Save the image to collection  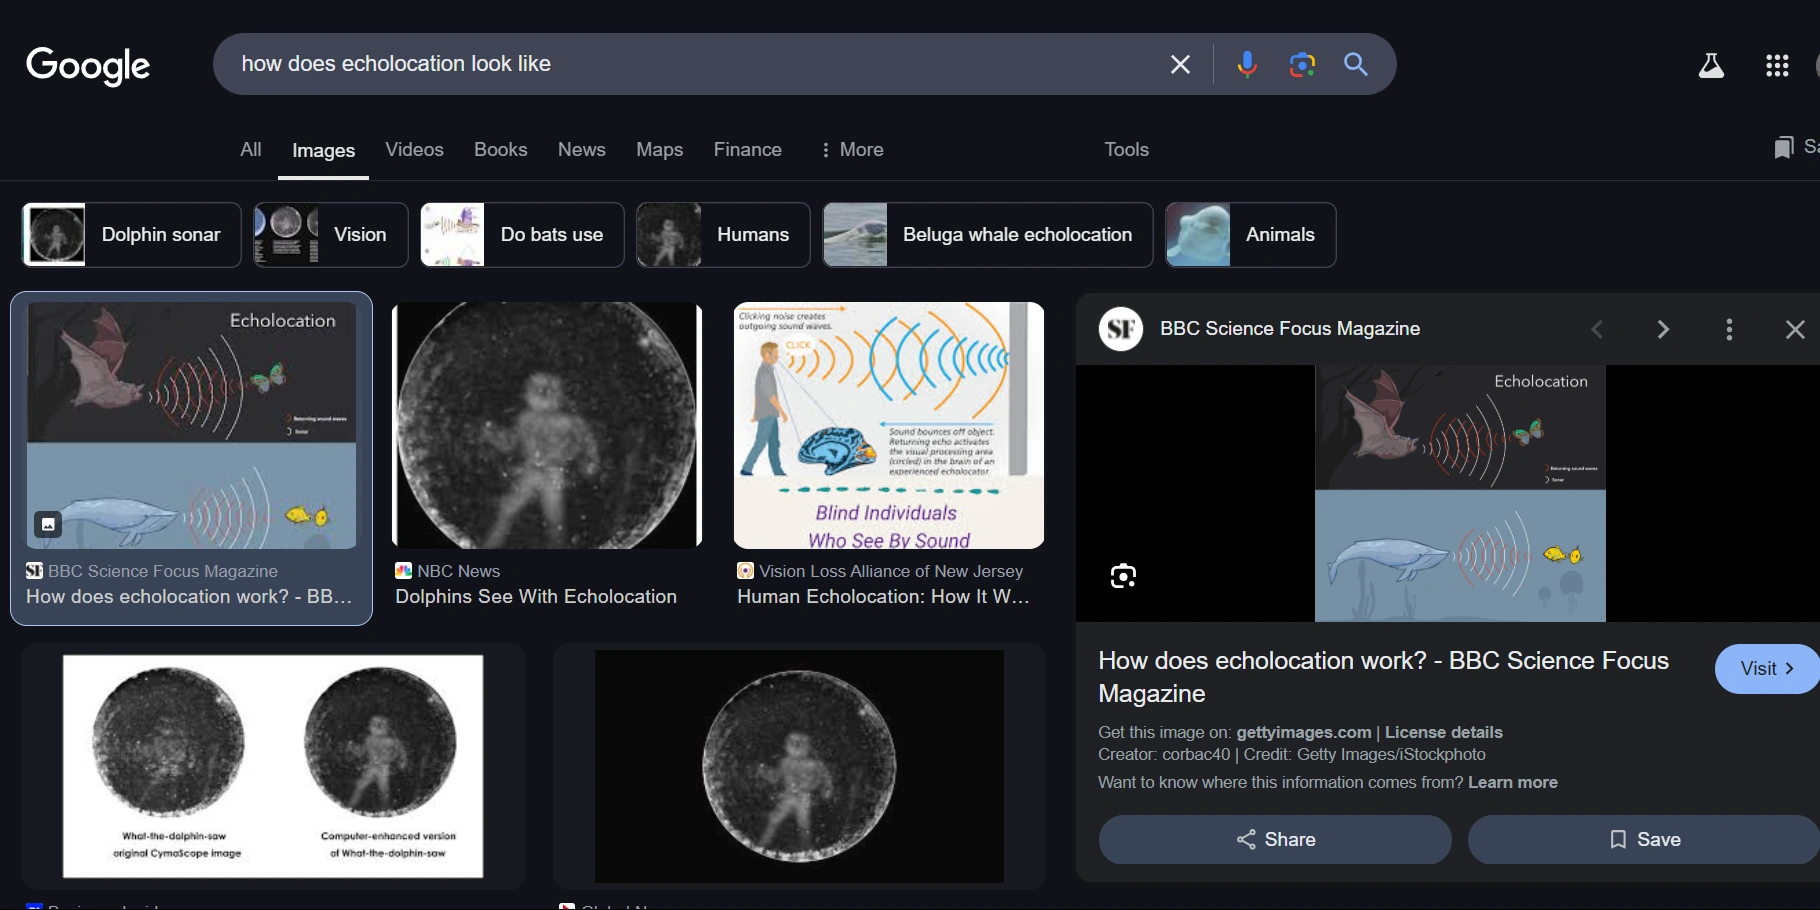pos(1643,839)
